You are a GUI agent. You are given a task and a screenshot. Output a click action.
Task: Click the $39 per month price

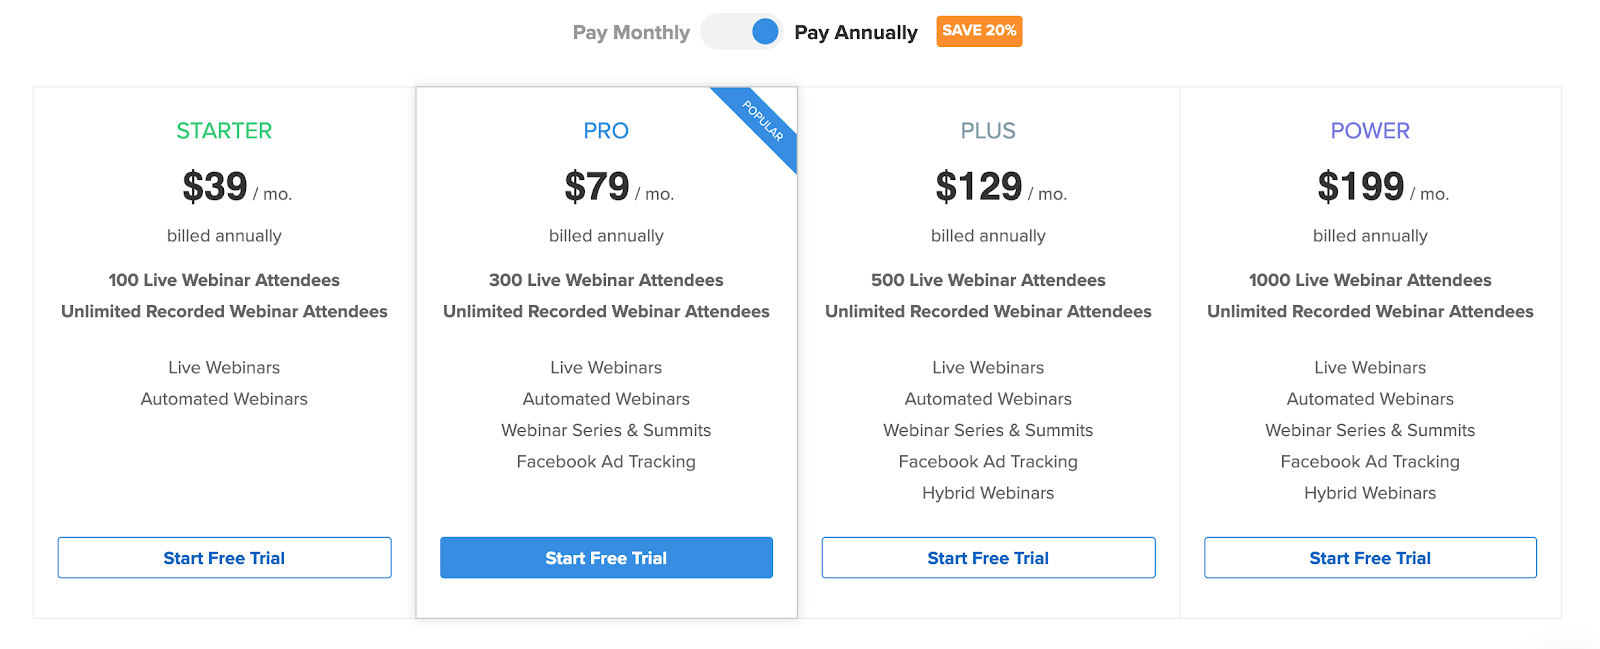(215, 187)
